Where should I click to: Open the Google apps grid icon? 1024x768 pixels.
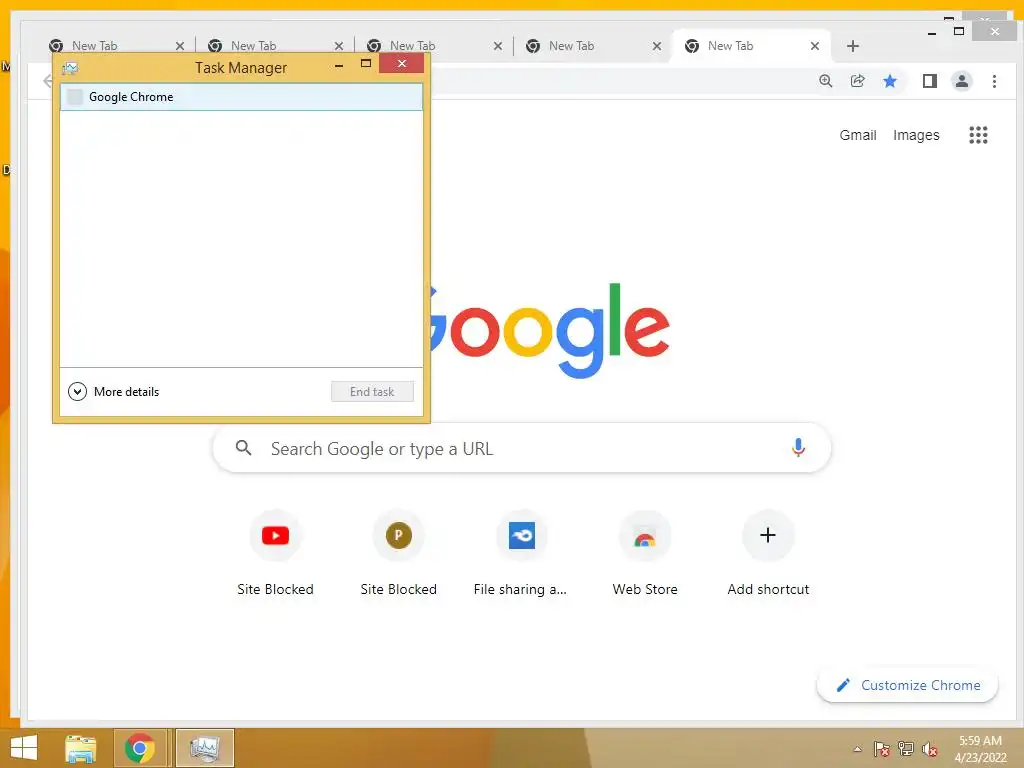[x=978, y=135]
